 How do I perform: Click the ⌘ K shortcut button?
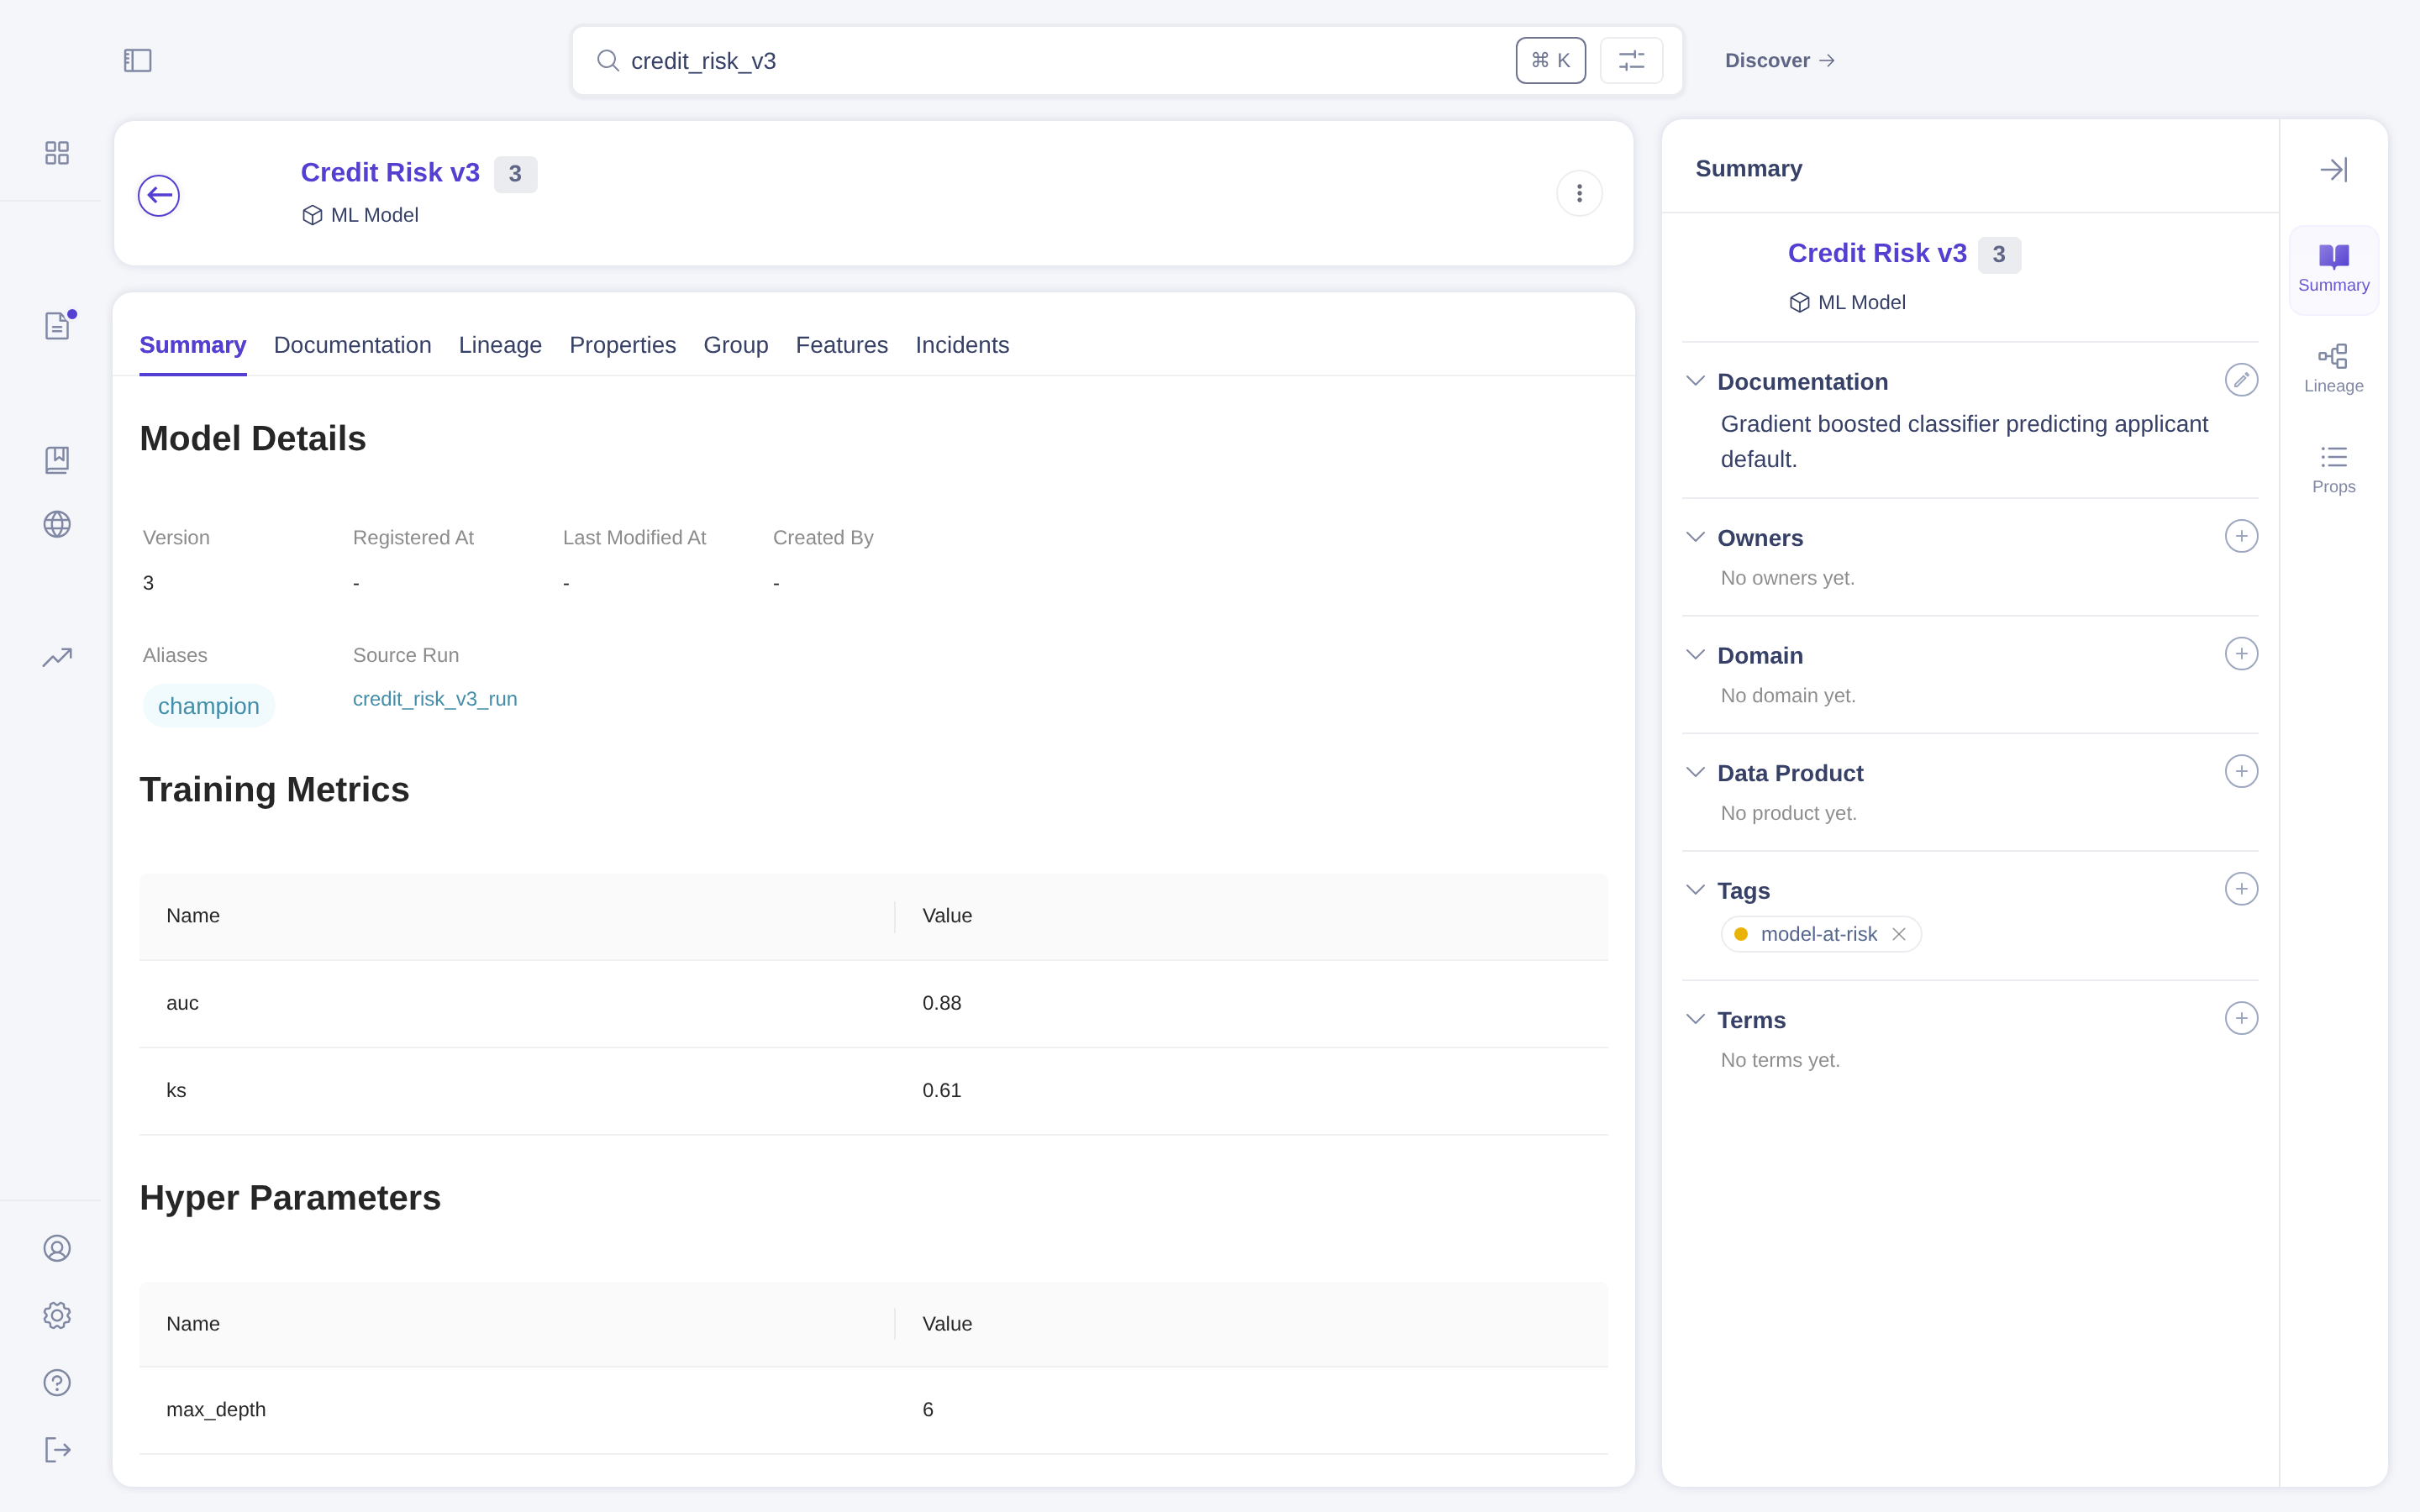pos(1550,61)
